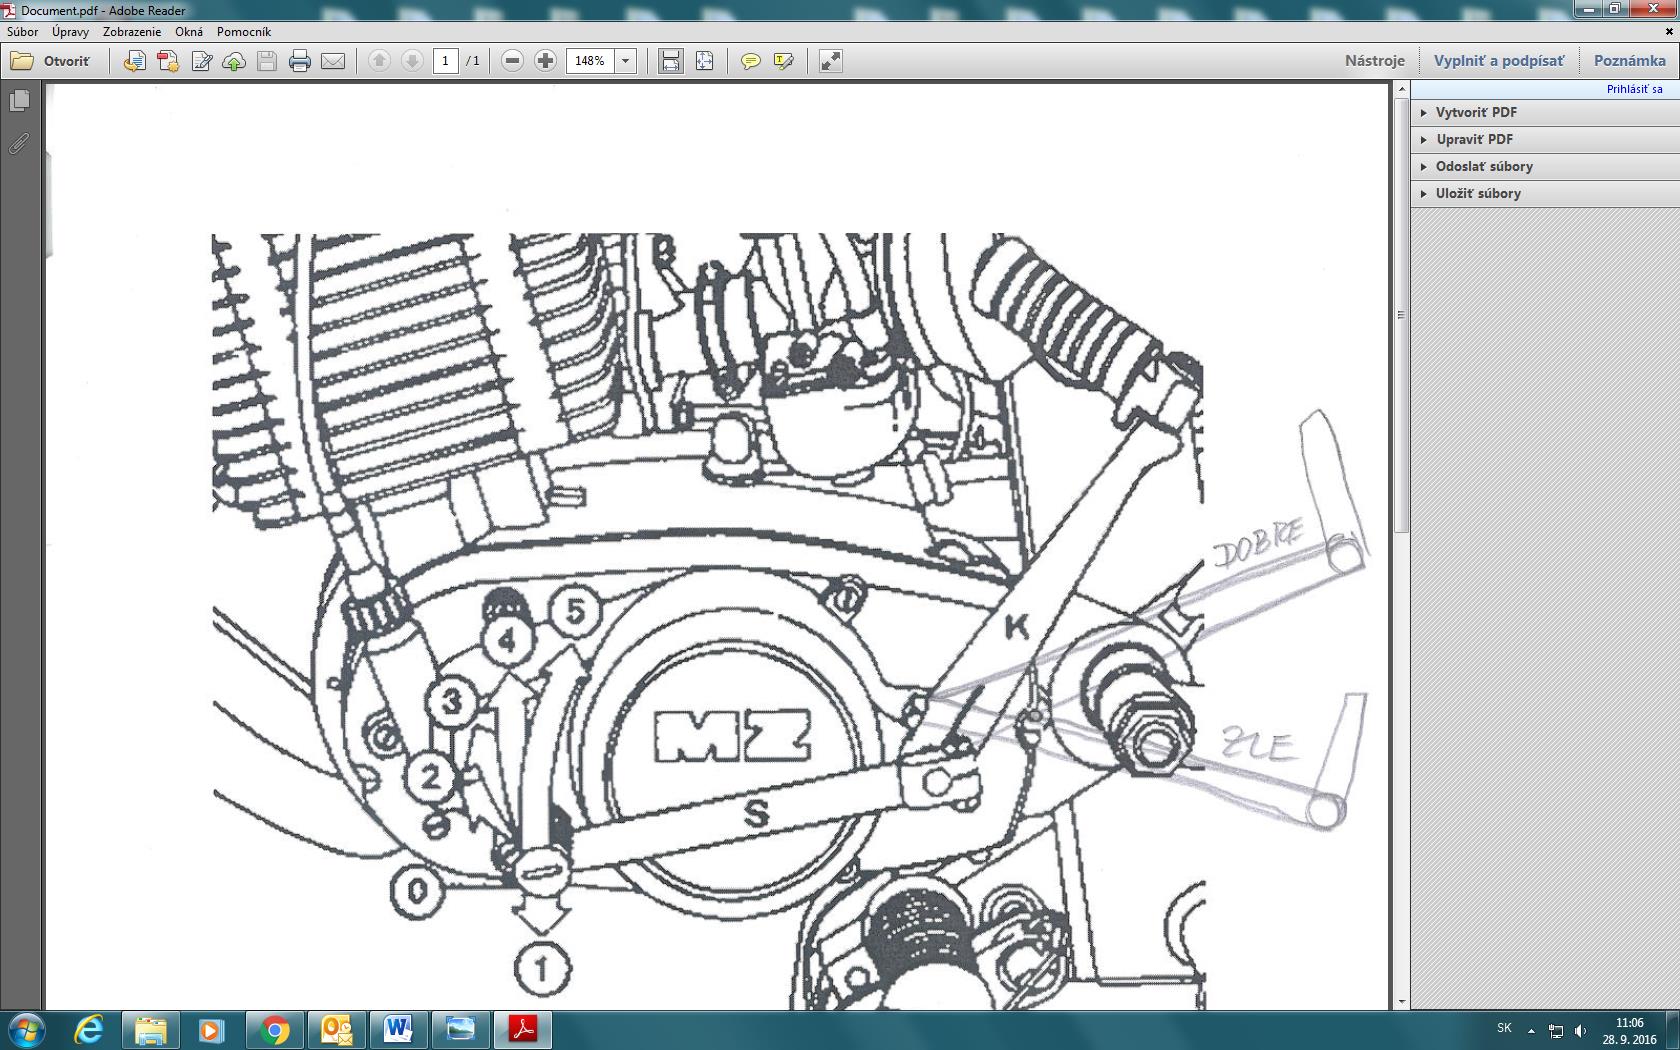Click the zoom in plus button
The width and height of the screenshot is (1680, 1050).
coord(545,61)
